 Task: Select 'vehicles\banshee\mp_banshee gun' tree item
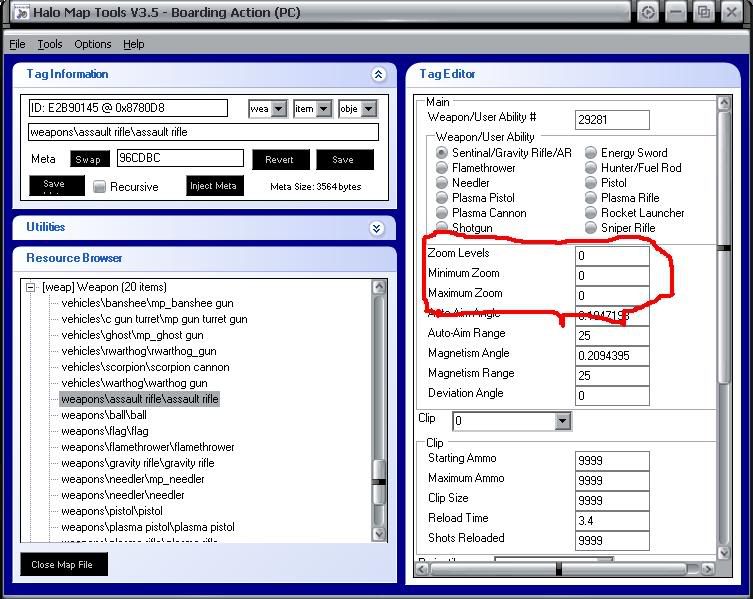coord(147,303)
